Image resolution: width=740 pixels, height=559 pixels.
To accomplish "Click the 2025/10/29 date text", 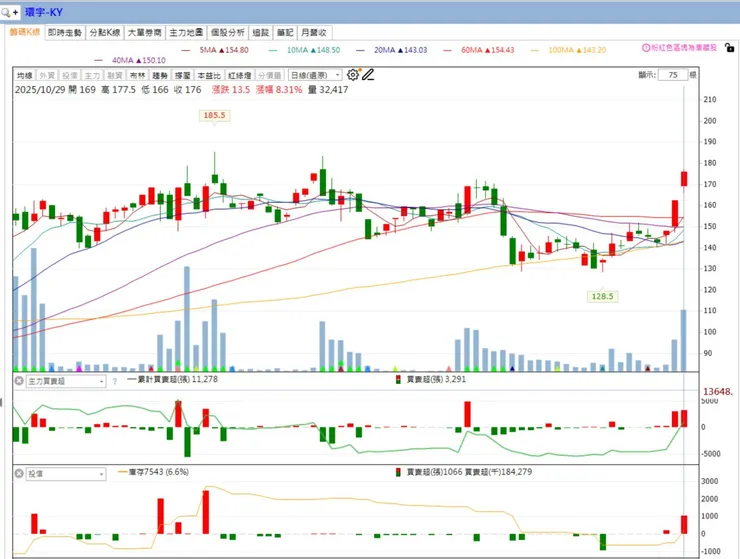I will point(40,90).
